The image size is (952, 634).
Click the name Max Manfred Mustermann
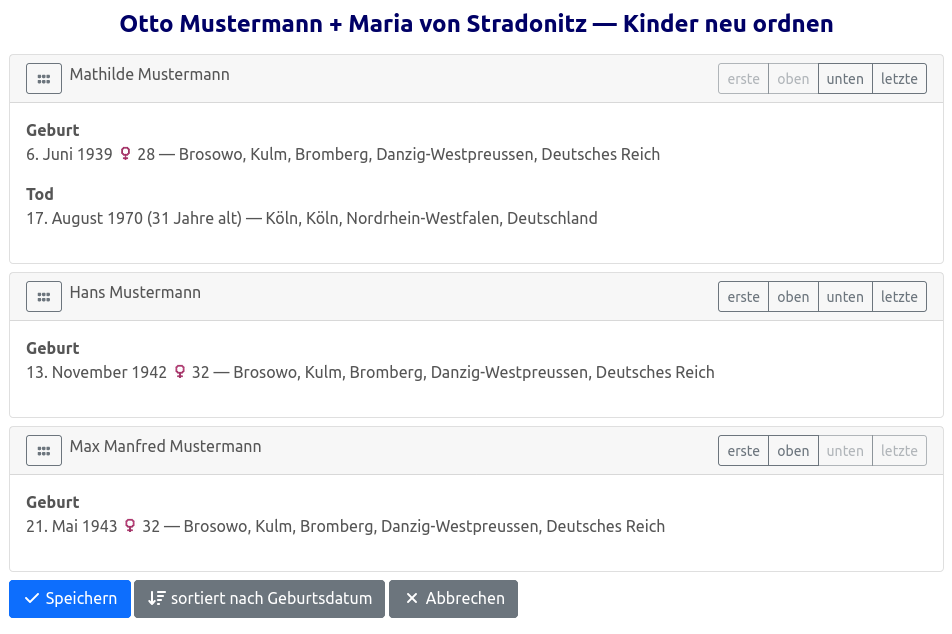pyautogui.click(x=165, y=447)
